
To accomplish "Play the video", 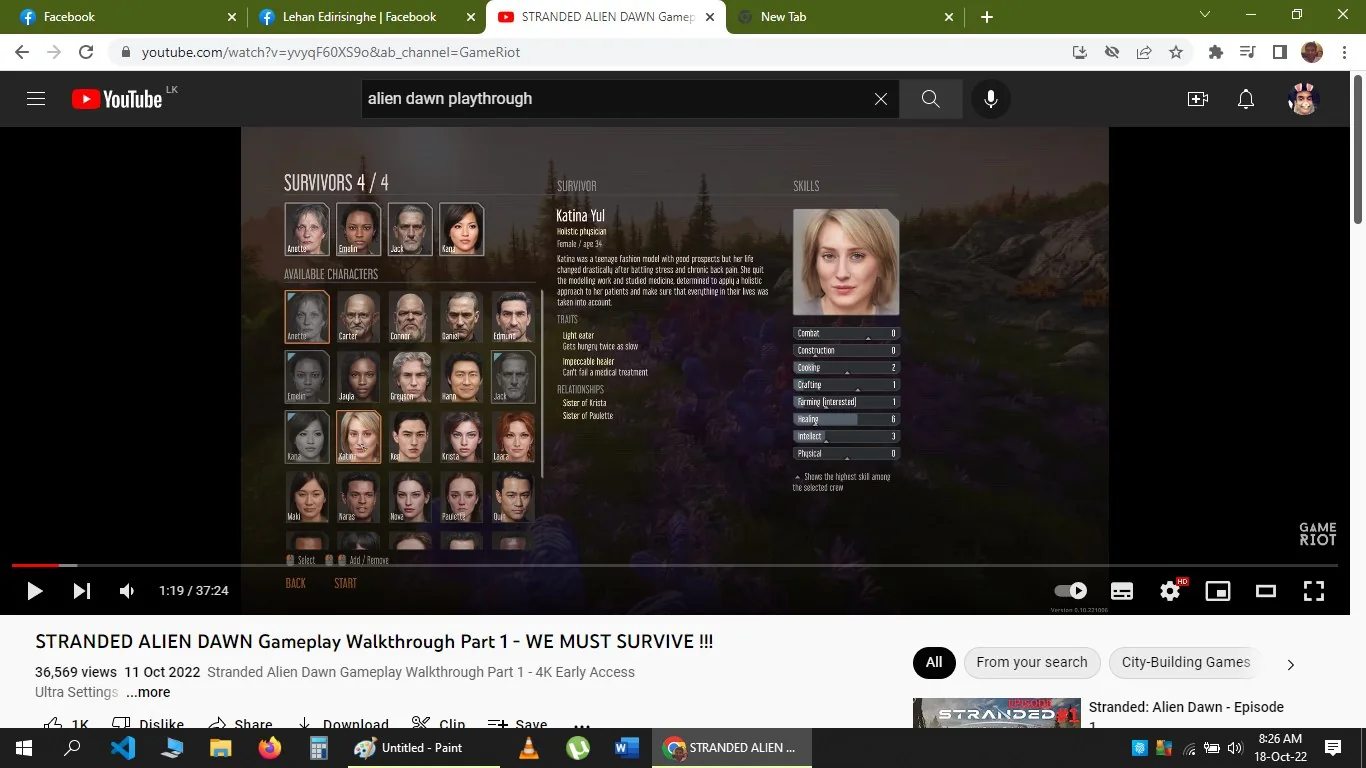I will point(35,591).
